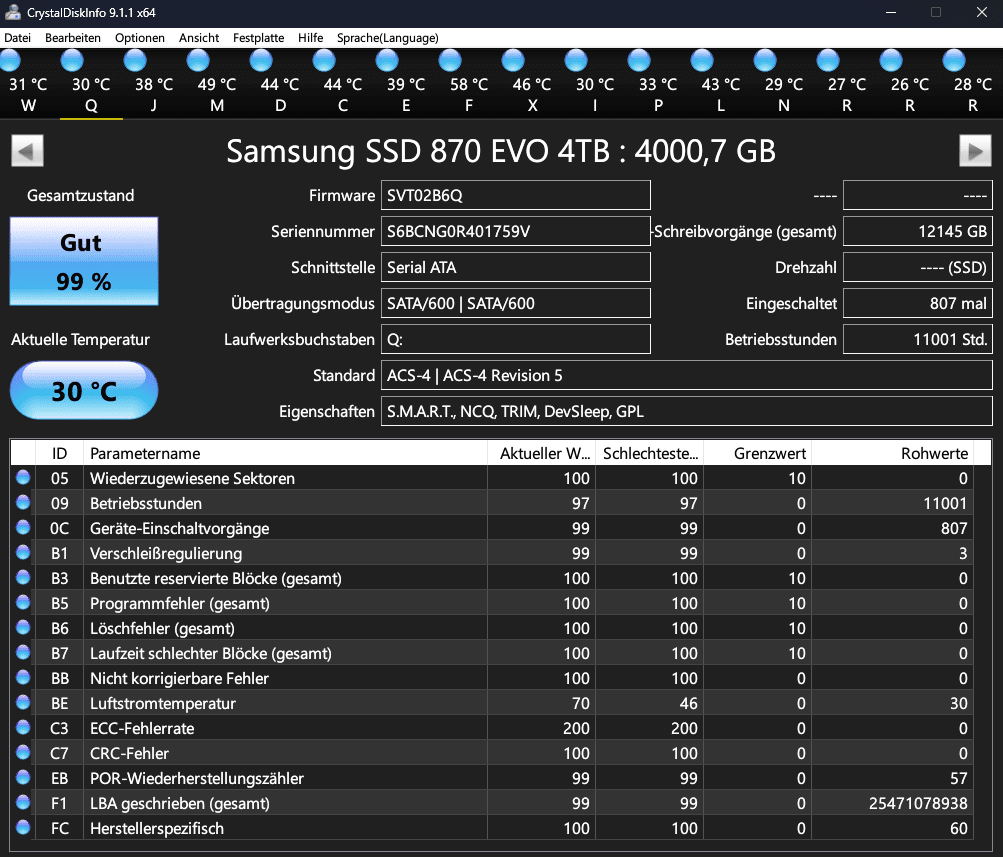Select Benutzte reservierte Blöcke (gesamt) row
The width and height of the screenshot is (1003, 857).
click(x=492, y=578)
